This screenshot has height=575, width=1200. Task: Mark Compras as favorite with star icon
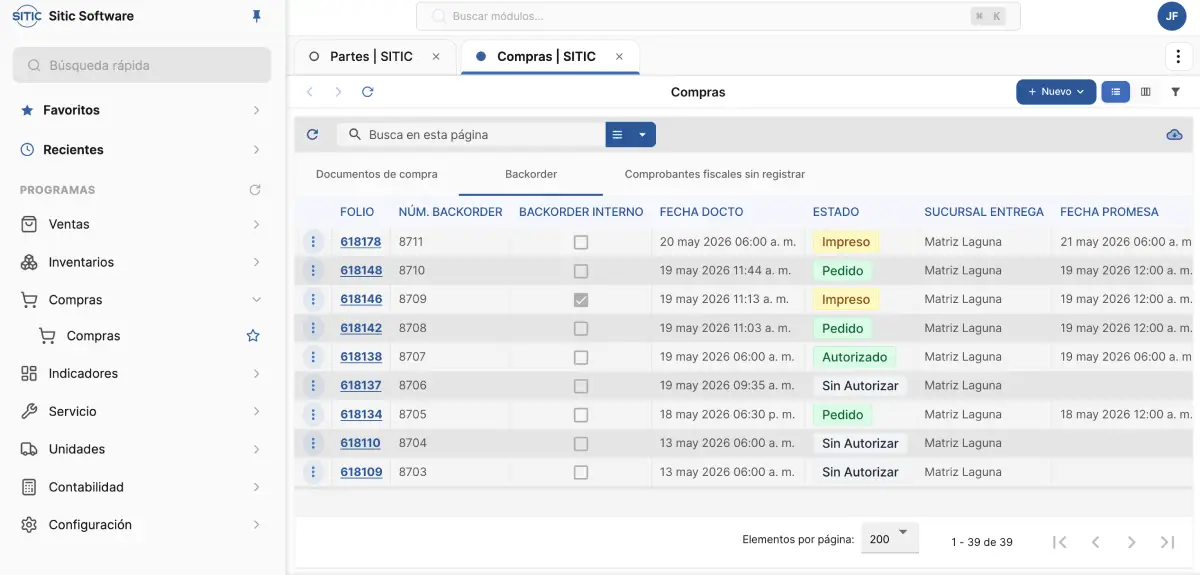pyautogui.click(x=253, y=336)
